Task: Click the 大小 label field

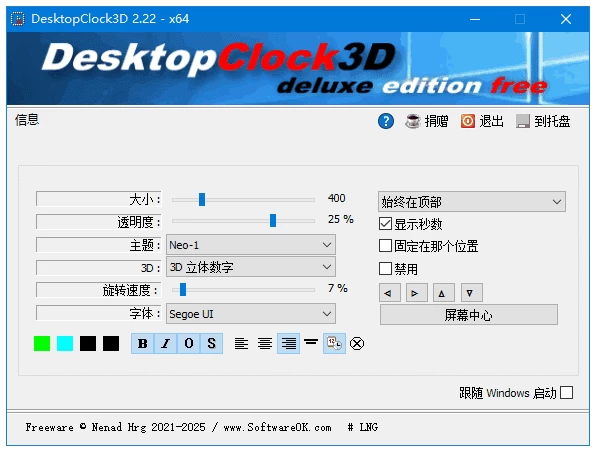Action: (x=99, y=199)
